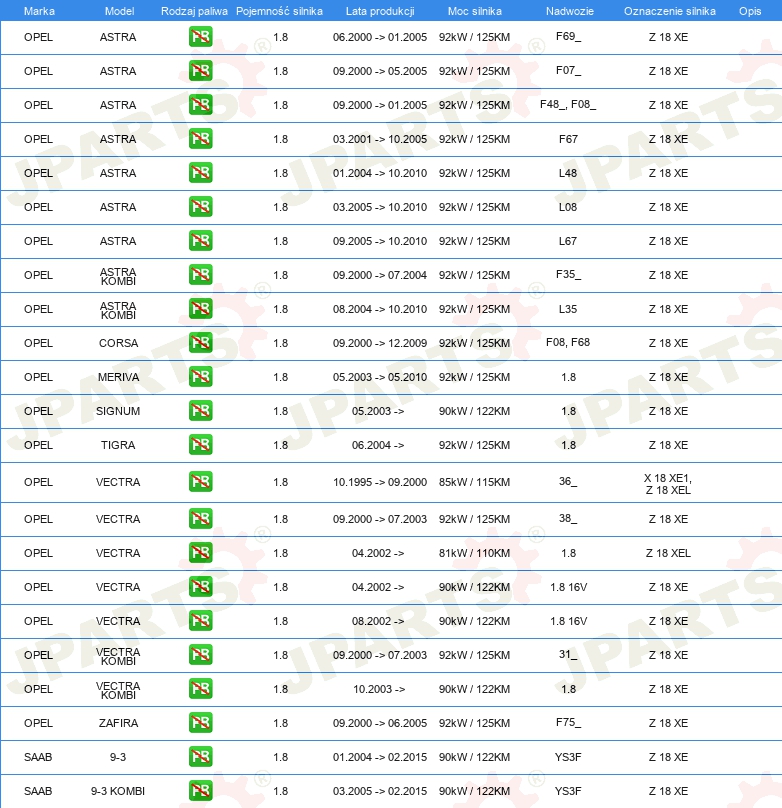Screen dimensions: 782x808
Task: Click the fuel icon in the Vectra 38_ row
Action: 200,519
